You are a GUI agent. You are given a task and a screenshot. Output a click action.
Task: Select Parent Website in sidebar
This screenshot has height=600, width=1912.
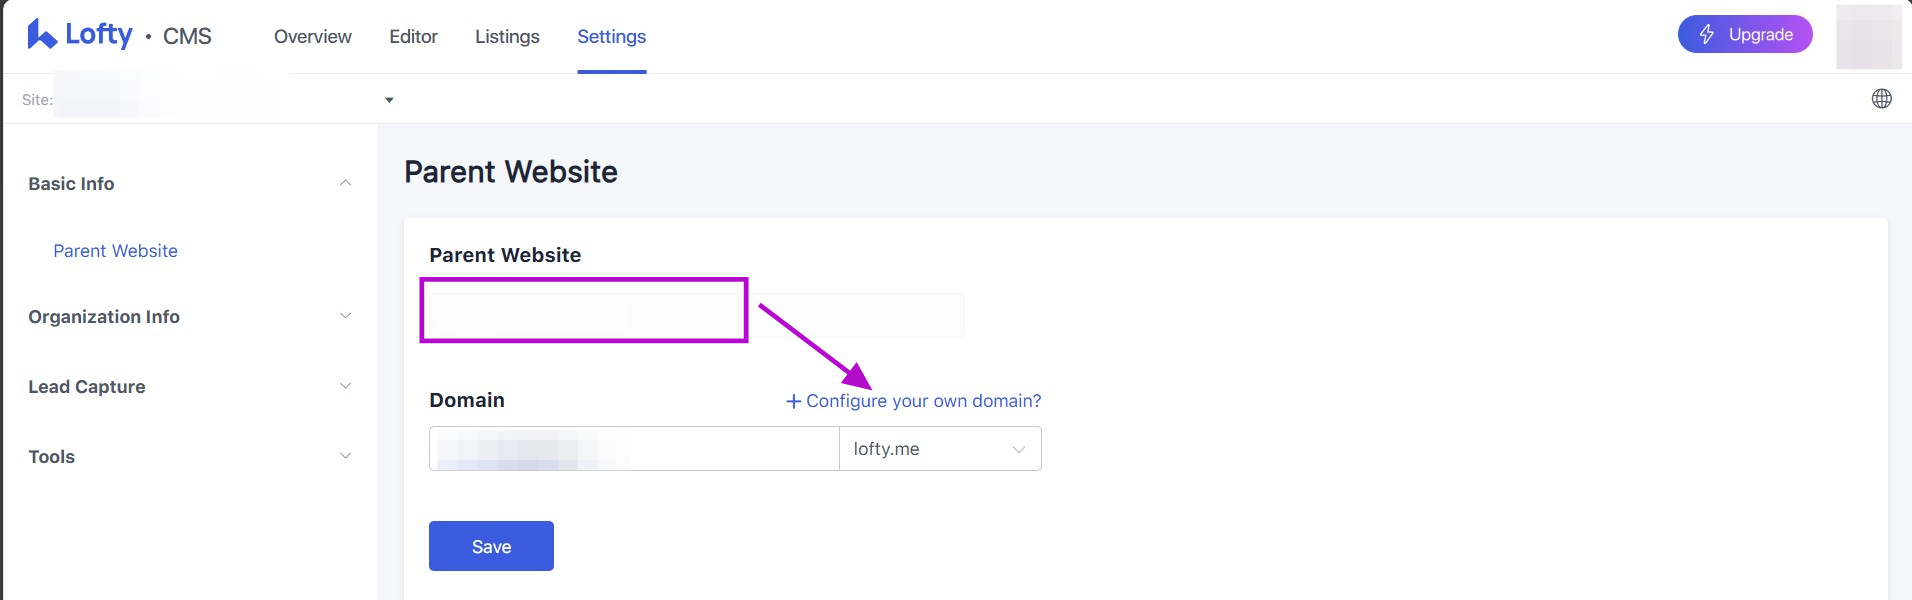click(x=115, y=251)
